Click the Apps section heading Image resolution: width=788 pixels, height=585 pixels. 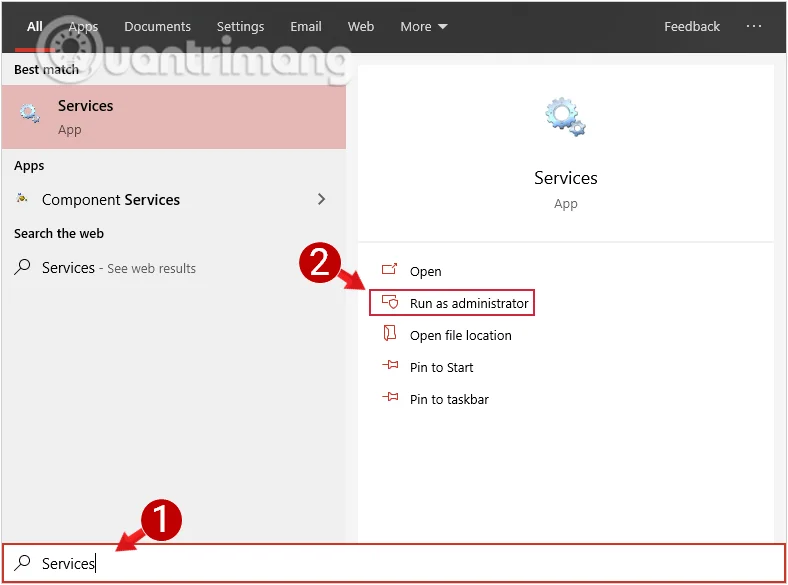point(29,166)
